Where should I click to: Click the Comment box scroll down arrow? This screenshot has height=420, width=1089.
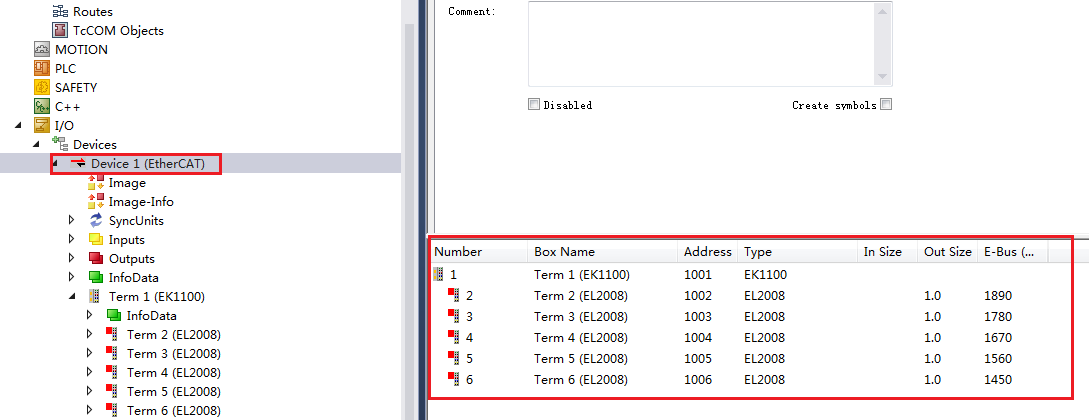883,76
